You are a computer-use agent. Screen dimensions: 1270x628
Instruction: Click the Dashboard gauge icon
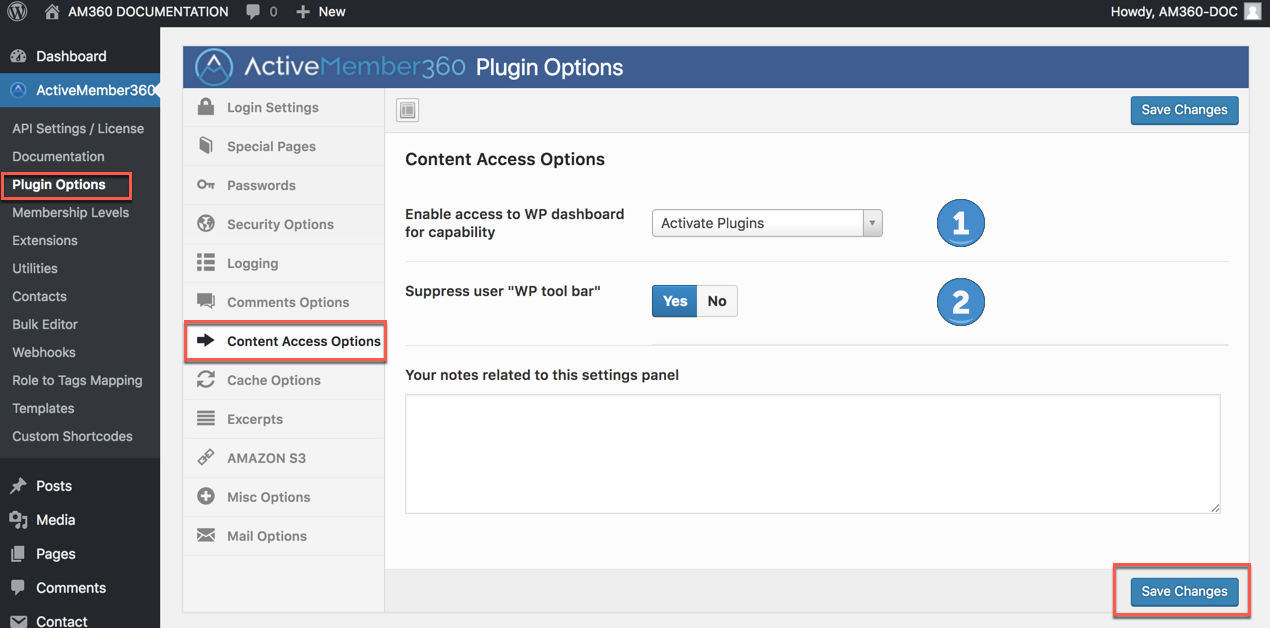pyautogui.click(x=18, y=56)
